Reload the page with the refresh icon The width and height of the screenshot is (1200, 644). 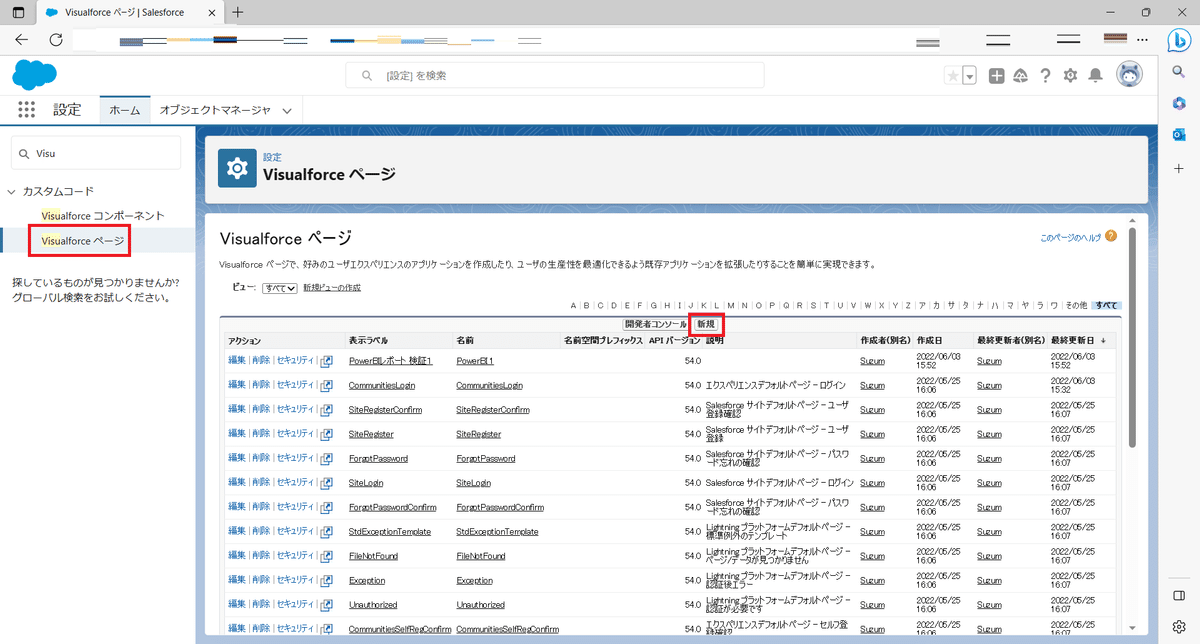[56, 40]
